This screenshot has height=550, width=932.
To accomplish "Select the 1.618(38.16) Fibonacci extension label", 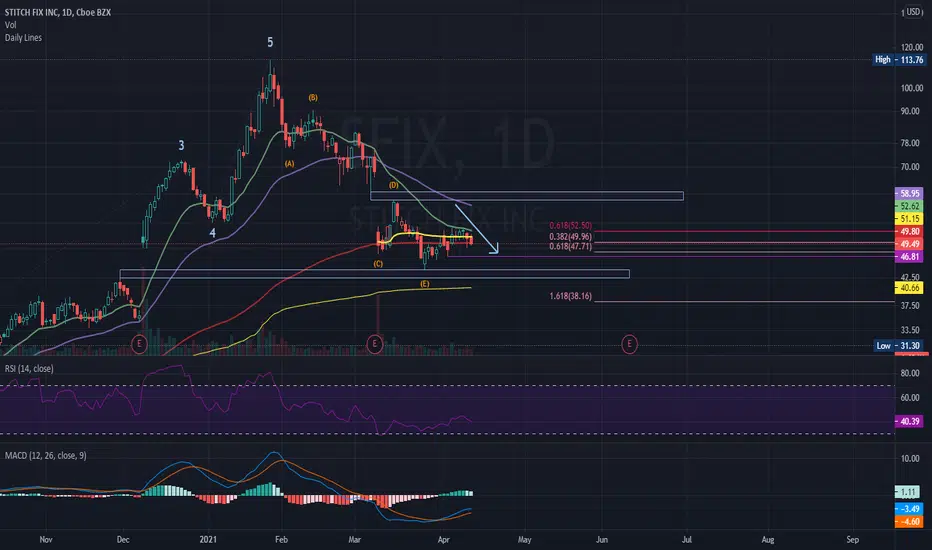I will 571,296.
